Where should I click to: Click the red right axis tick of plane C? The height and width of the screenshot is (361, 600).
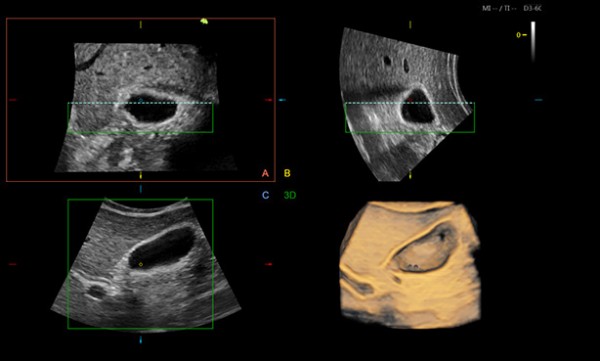[x=269, y=264]
